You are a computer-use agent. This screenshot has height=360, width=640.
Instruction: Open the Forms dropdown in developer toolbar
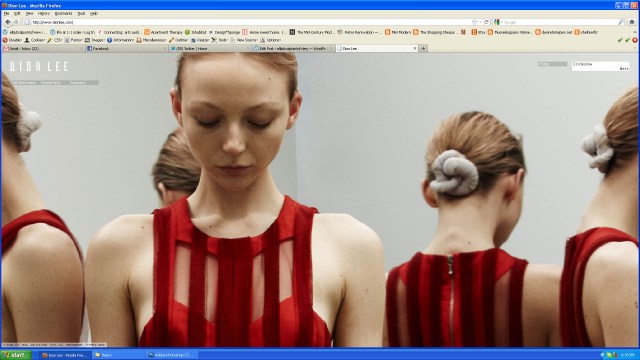pyautogui.click(x=74, y=40)
